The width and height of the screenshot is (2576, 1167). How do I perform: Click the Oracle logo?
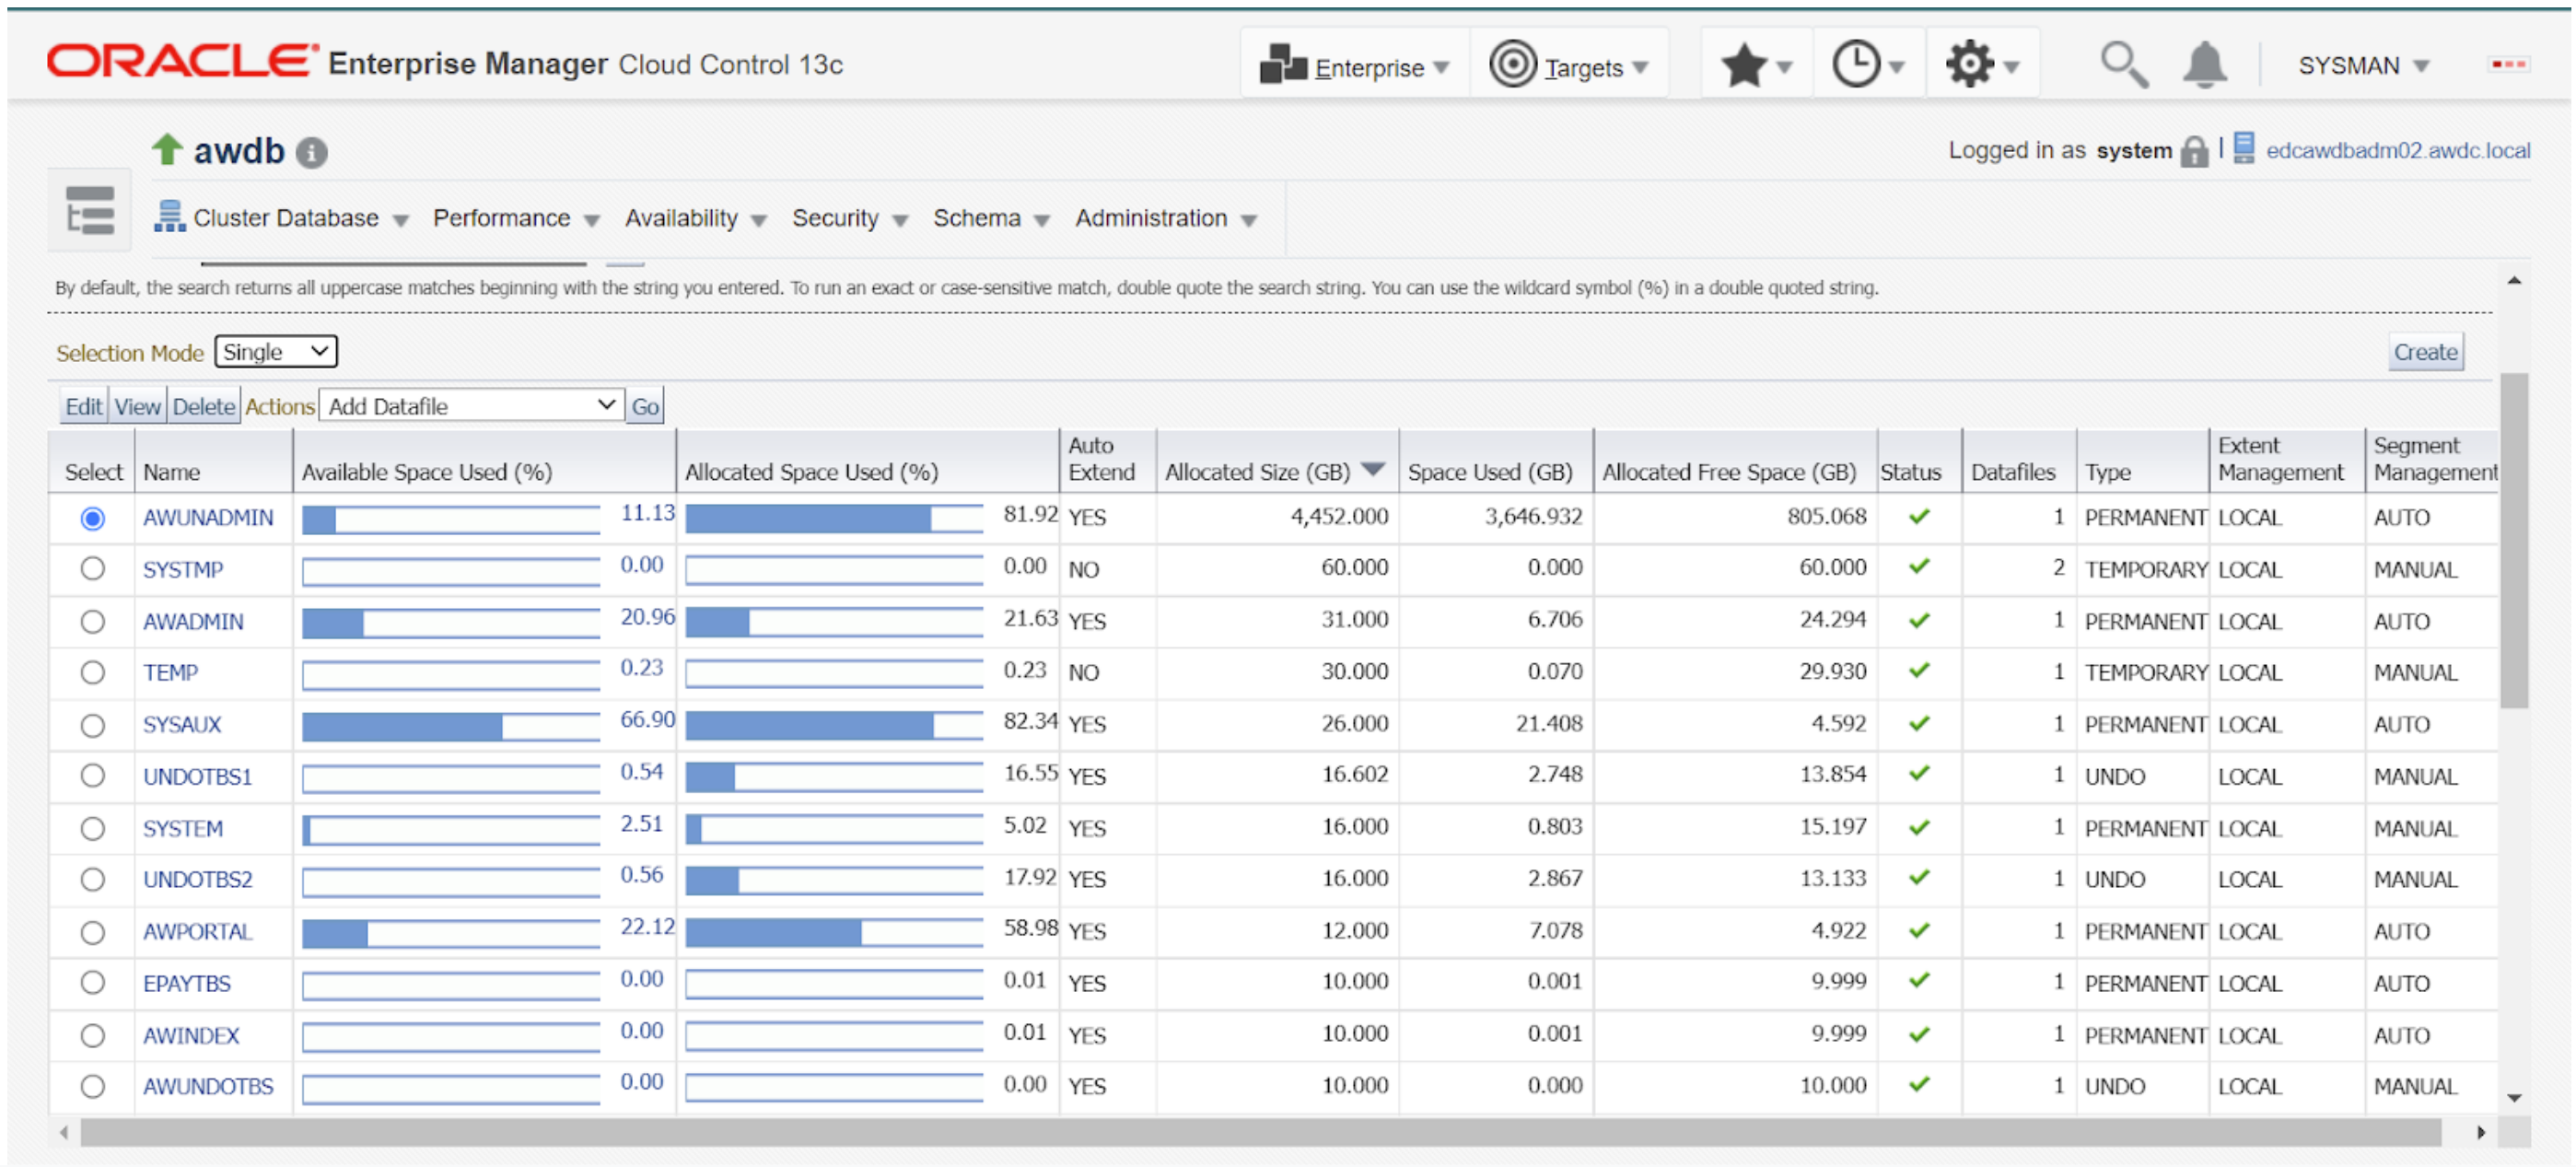[182, 62]
